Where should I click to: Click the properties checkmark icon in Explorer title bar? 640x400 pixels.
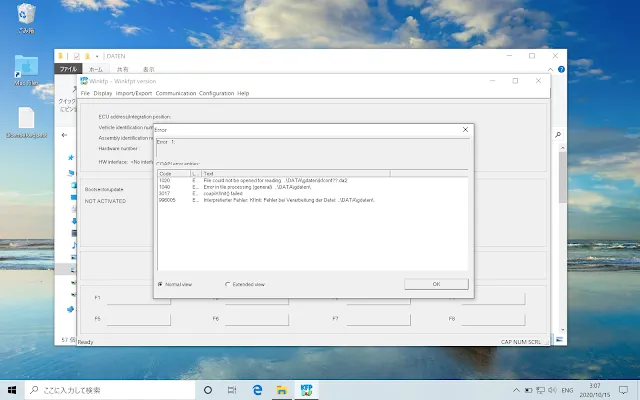[x=76, y=56]
